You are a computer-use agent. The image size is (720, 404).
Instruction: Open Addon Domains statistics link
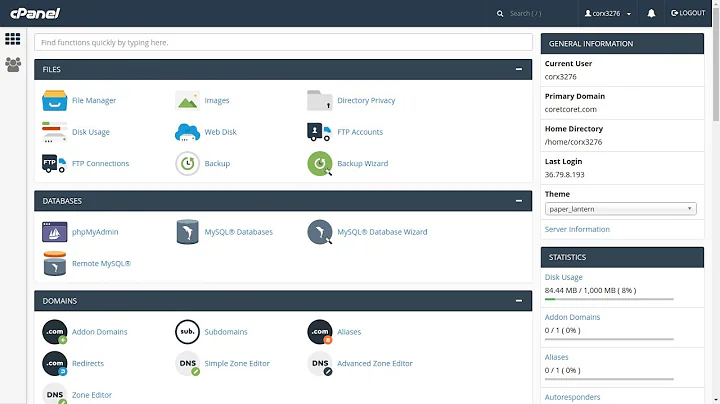[572, 317]
